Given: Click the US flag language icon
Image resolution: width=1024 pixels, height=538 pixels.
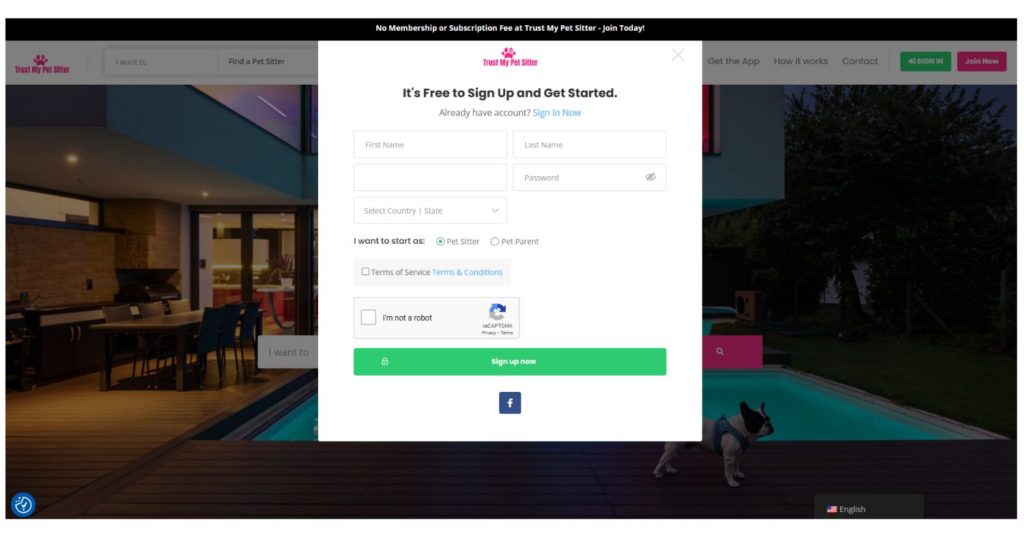Looking at the screenshot, I should (831, 509).
